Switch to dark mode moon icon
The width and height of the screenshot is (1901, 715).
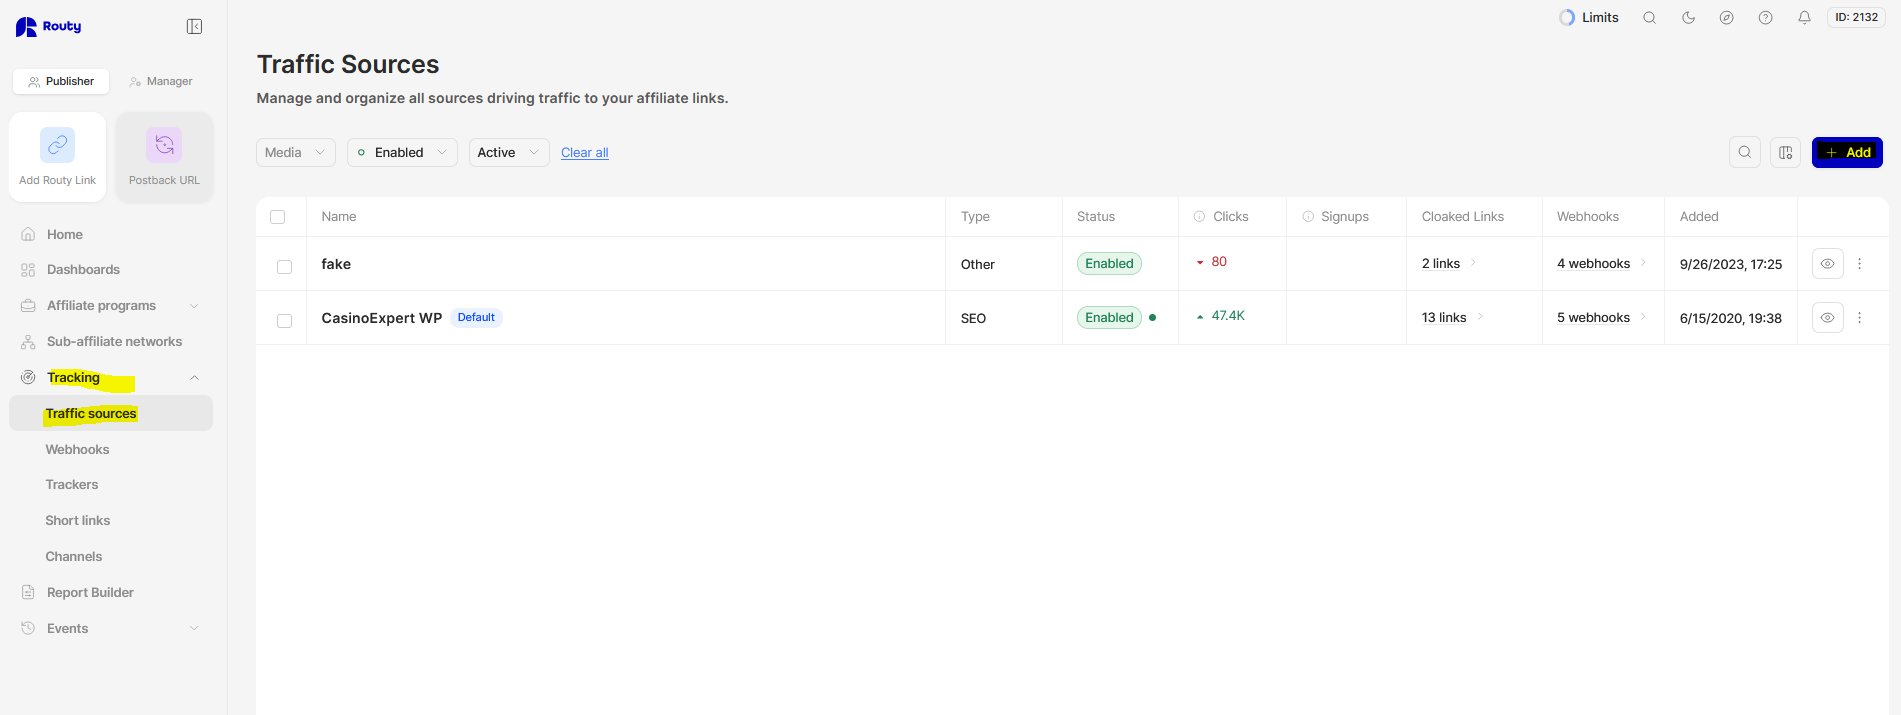pos(1688,18)
